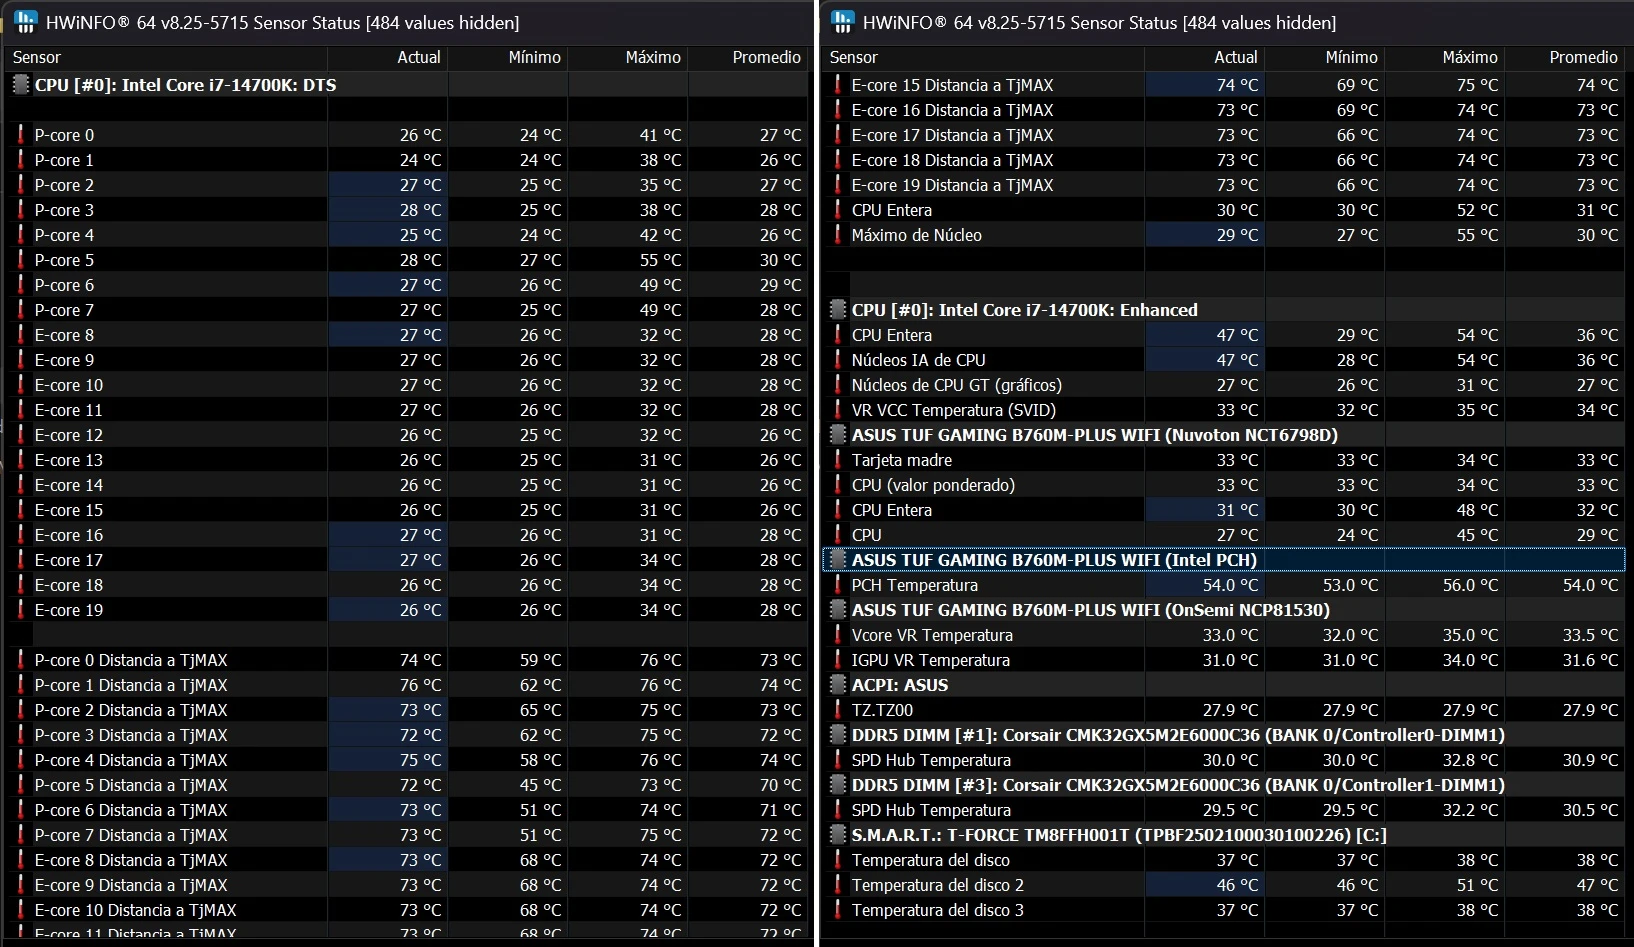Click thermometer icon next to E-core 19
Viewport: 1634px width, 947px height.
point(20,610)
